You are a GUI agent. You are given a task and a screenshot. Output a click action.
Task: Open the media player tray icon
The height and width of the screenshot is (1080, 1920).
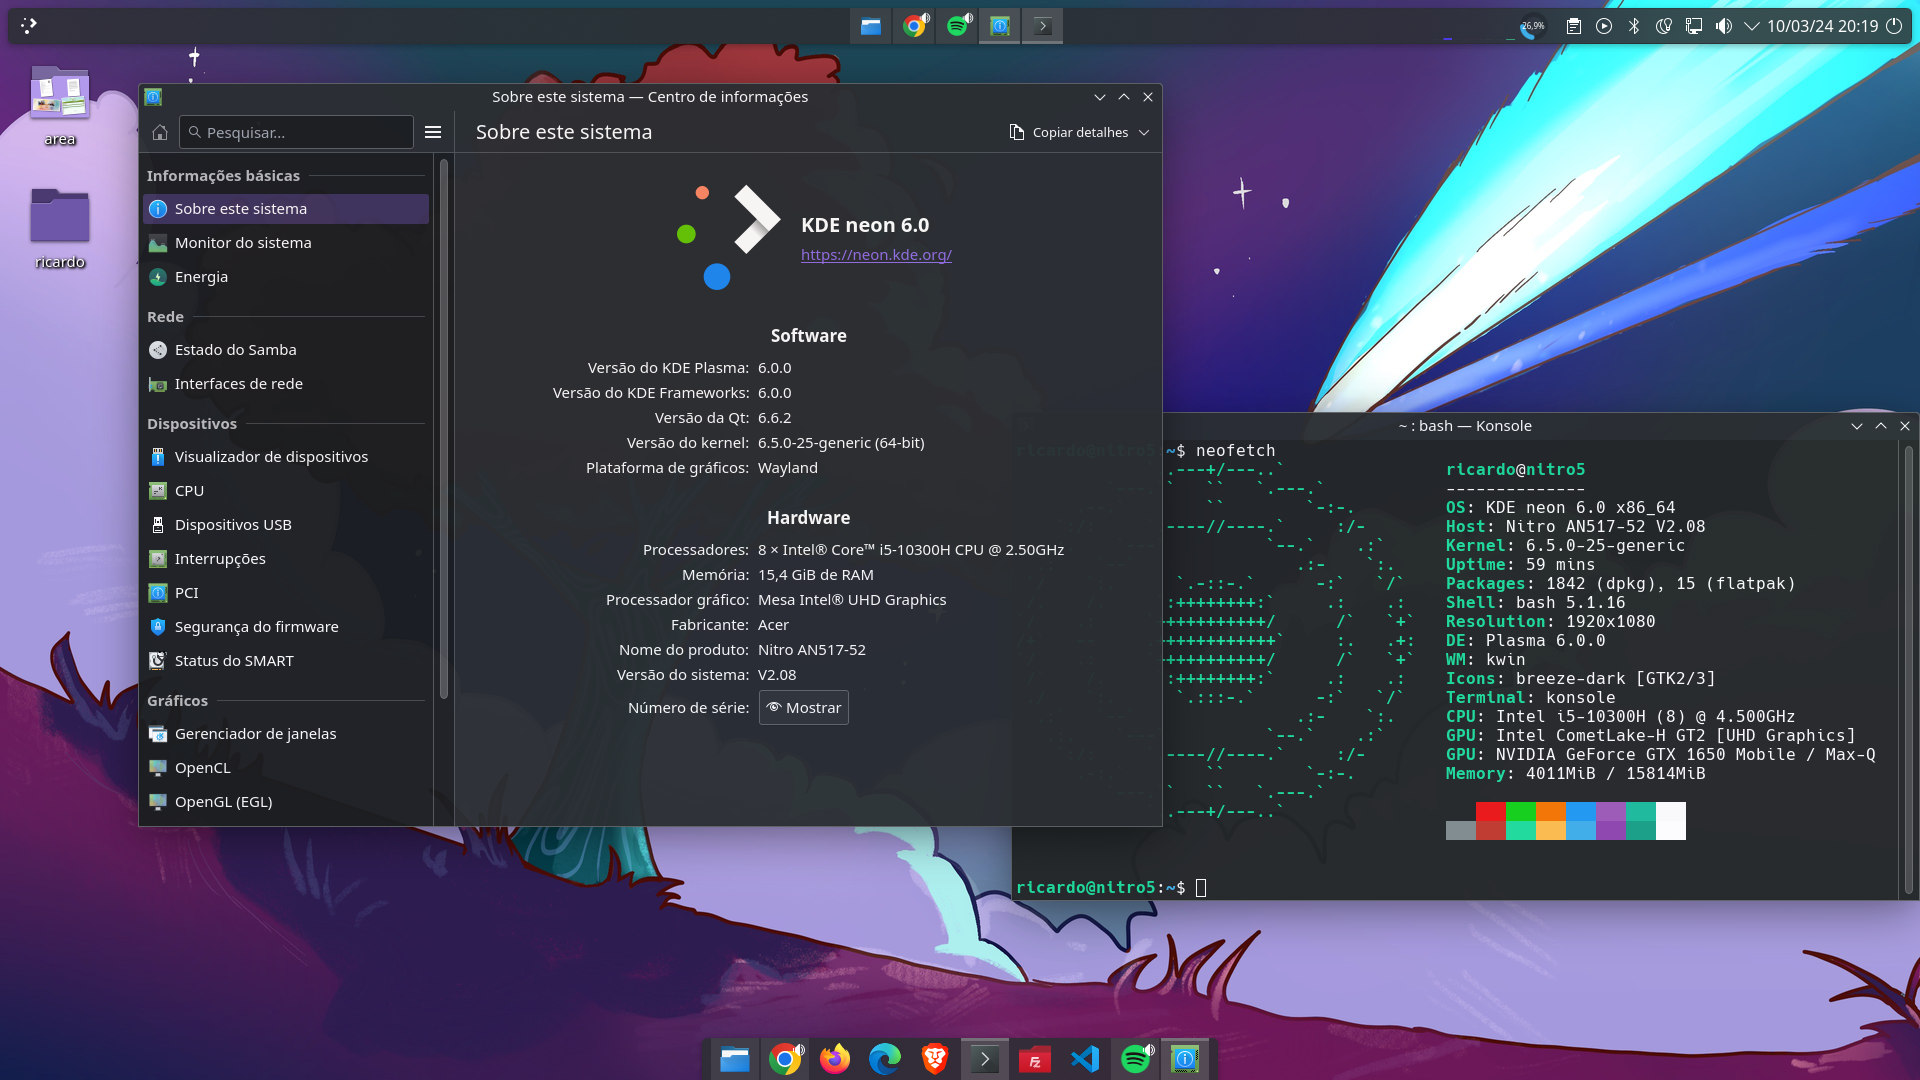click(1604, 26)
